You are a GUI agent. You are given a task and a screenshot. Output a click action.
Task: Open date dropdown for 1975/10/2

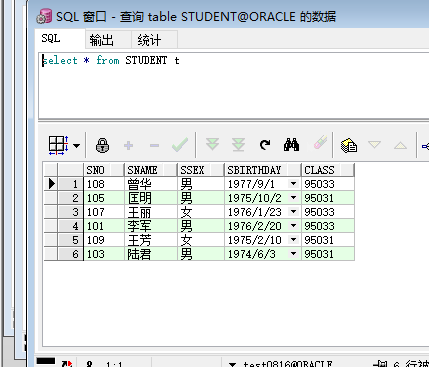[294, 198]
